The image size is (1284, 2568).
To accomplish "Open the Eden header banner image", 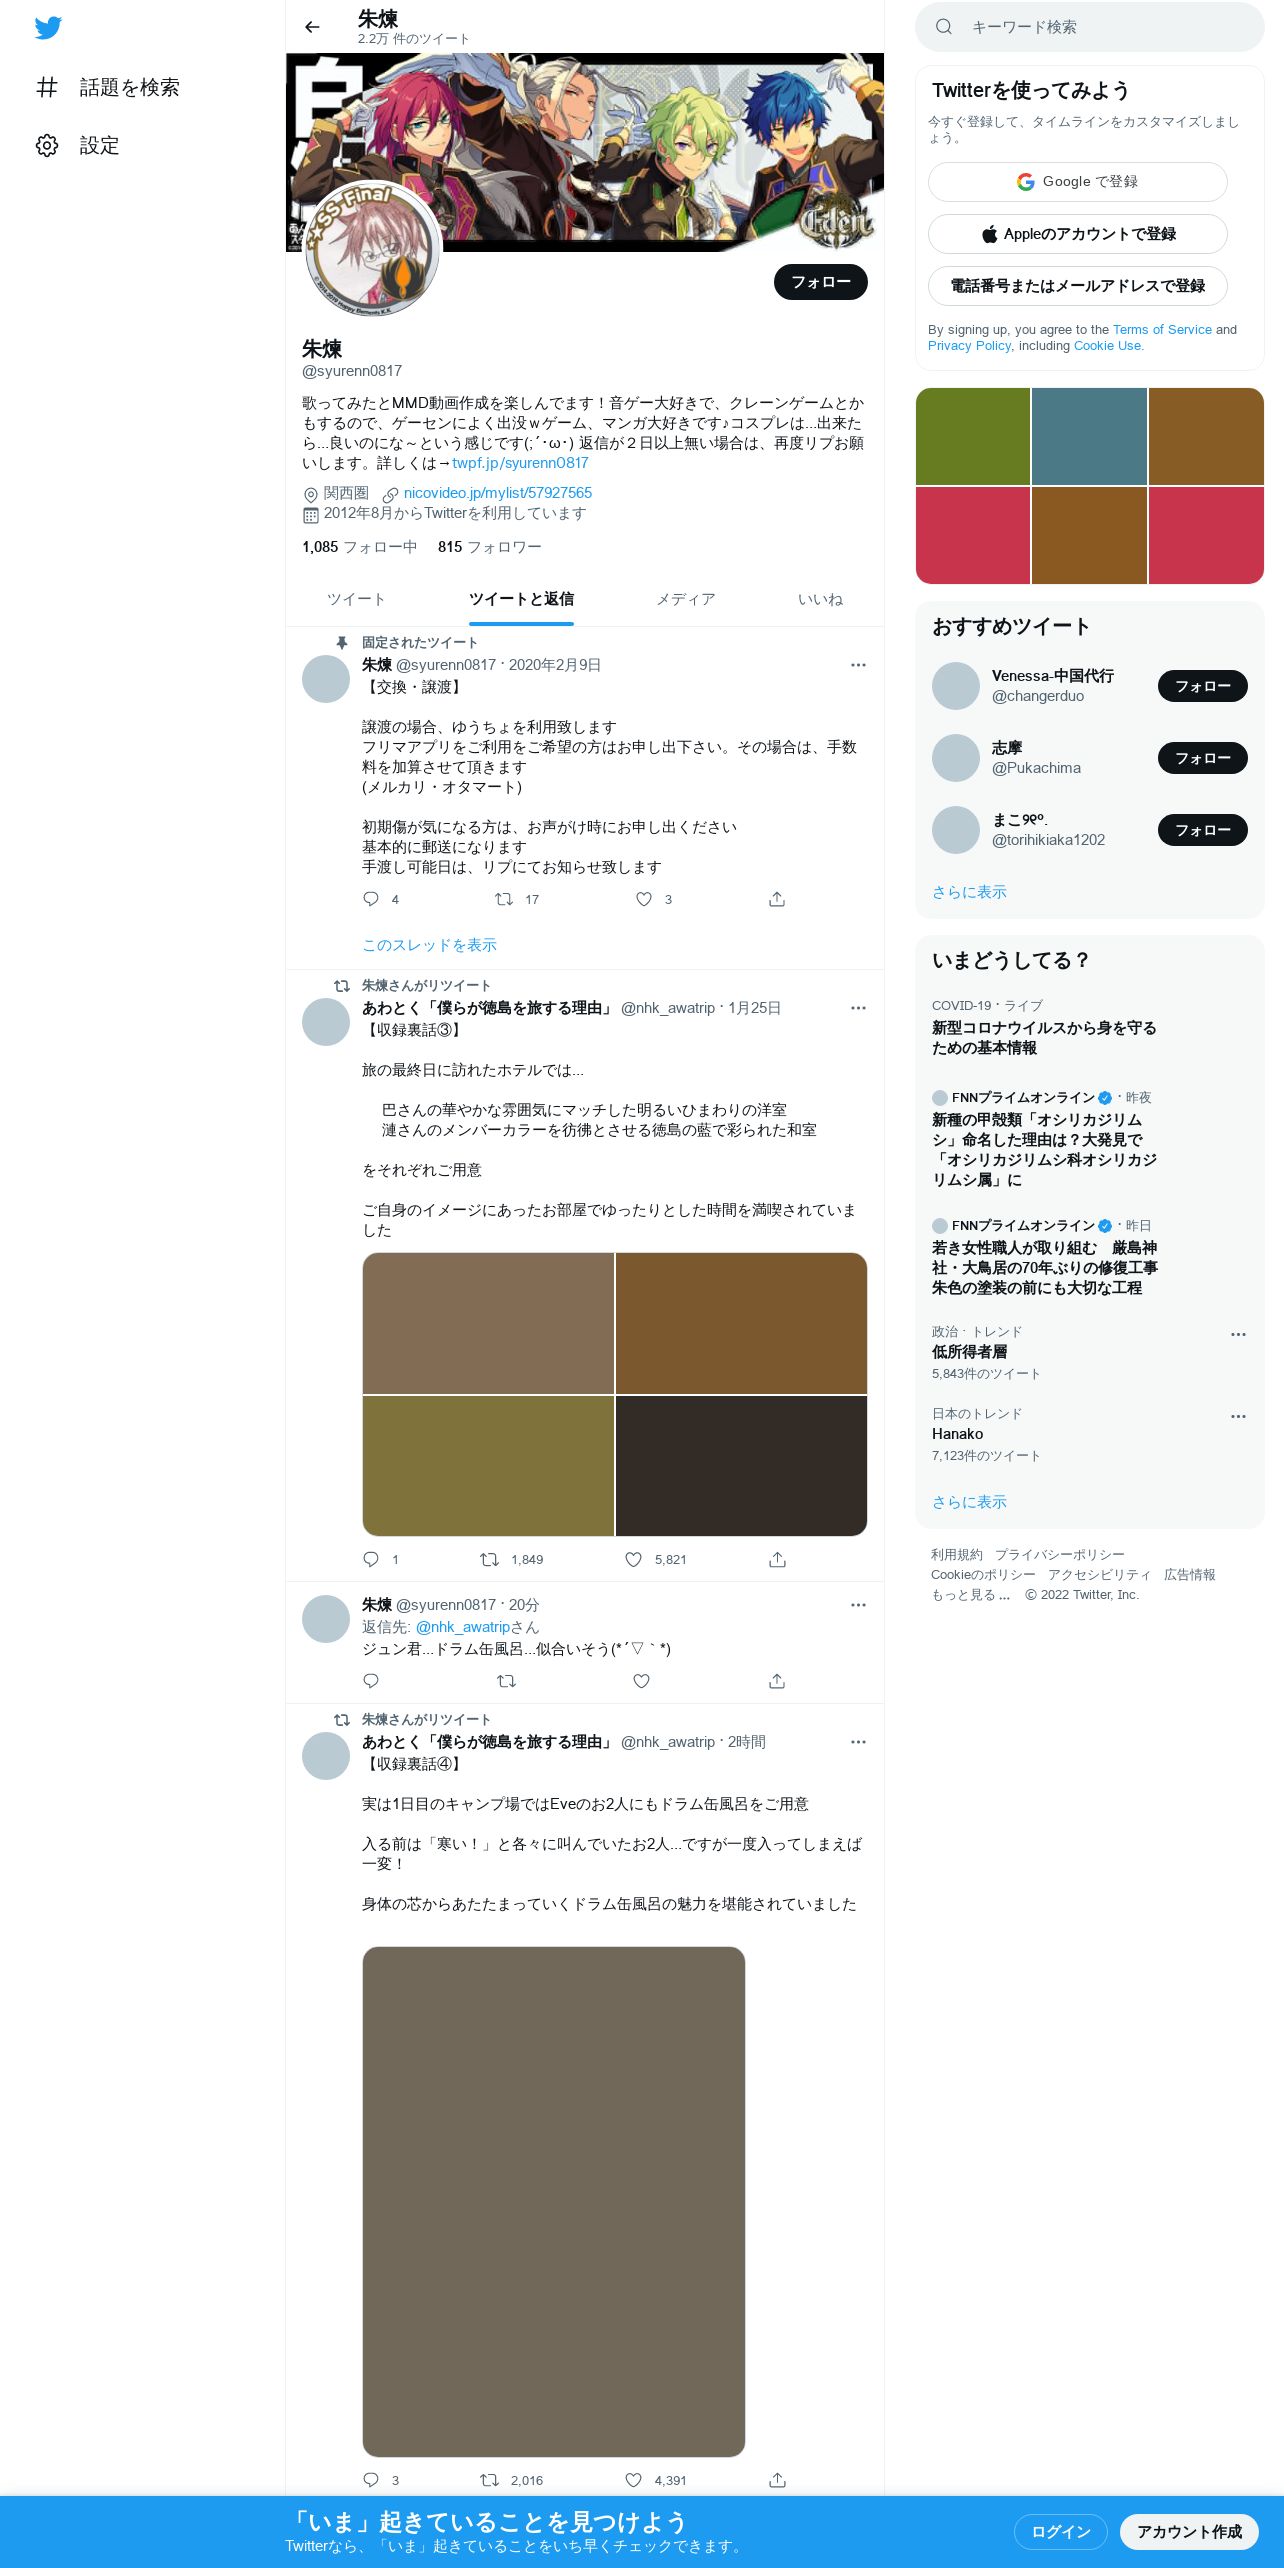I will point(585,152).
